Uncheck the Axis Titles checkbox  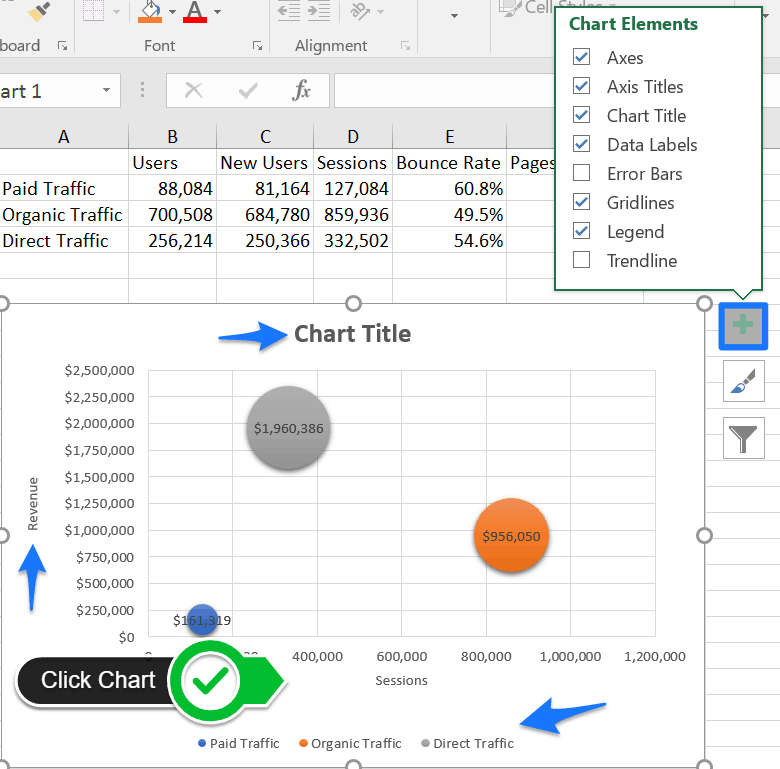582,86
